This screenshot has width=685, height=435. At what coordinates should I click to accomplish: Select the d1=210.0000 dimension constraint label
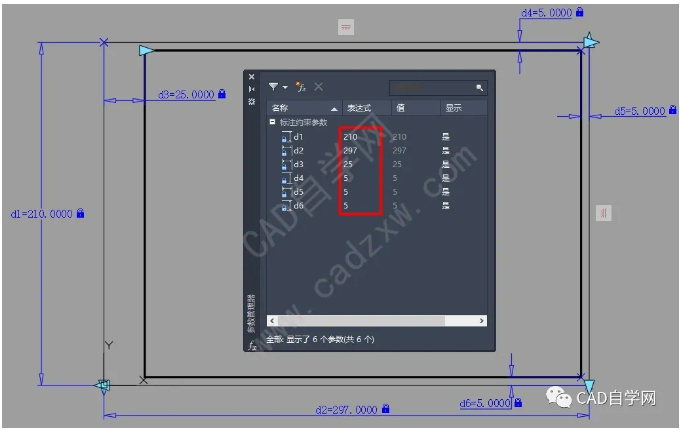click(x=42, y=214)
